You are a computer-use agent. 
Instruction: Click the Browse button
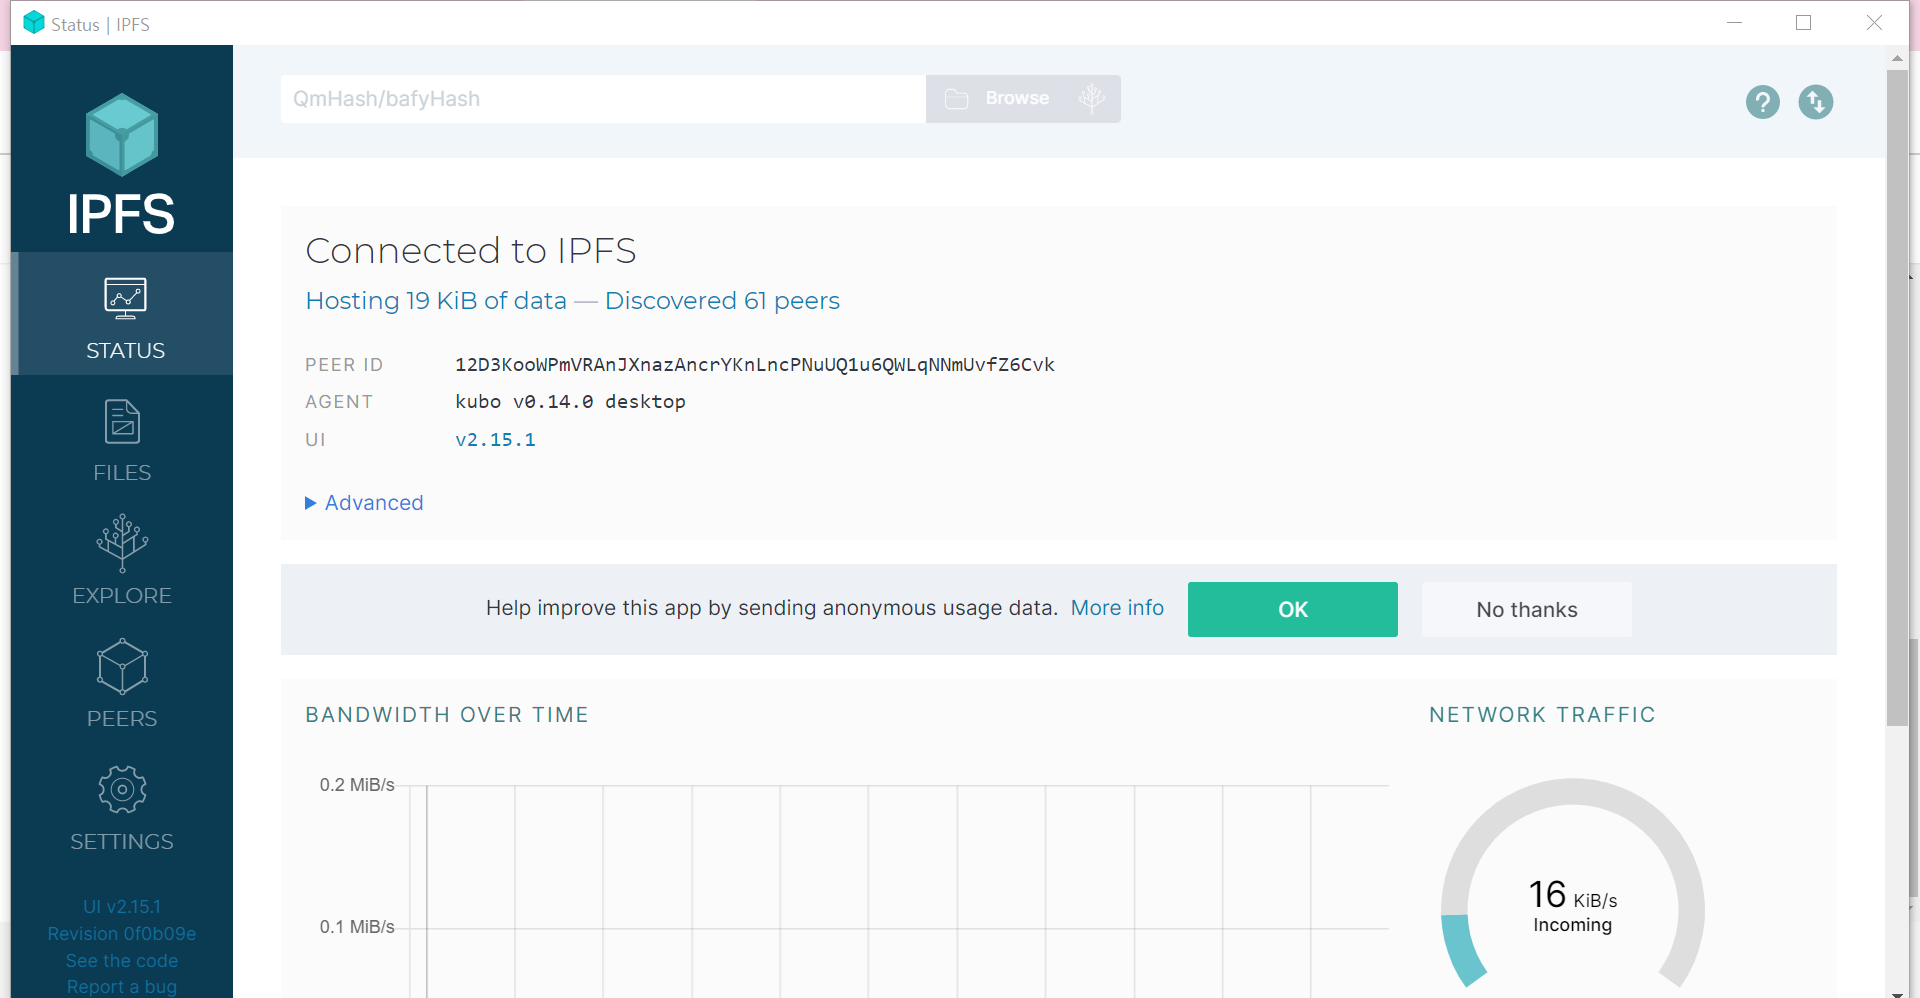[998, 99]
